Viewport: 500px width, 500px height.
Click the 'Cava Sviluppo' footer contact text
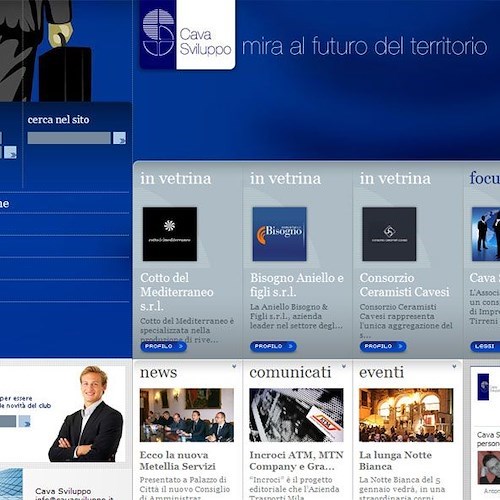(x=63, y=491)
